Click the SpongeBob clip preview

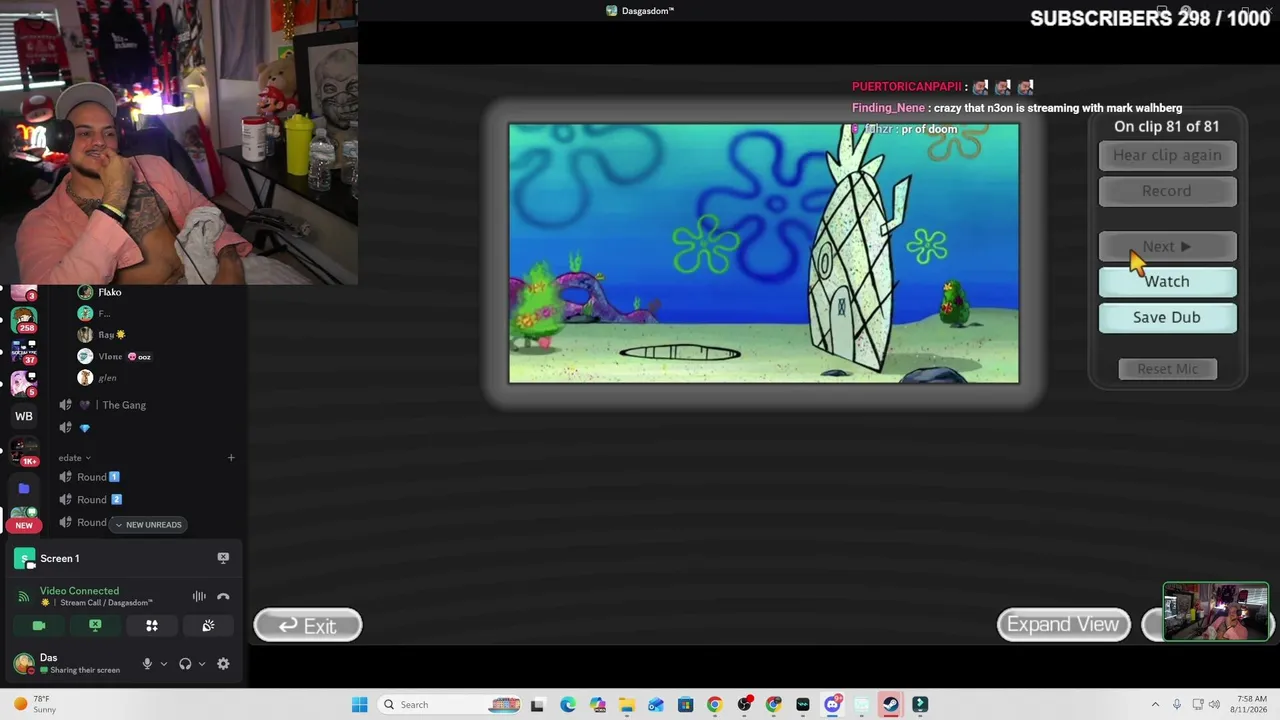pos(764,253)
